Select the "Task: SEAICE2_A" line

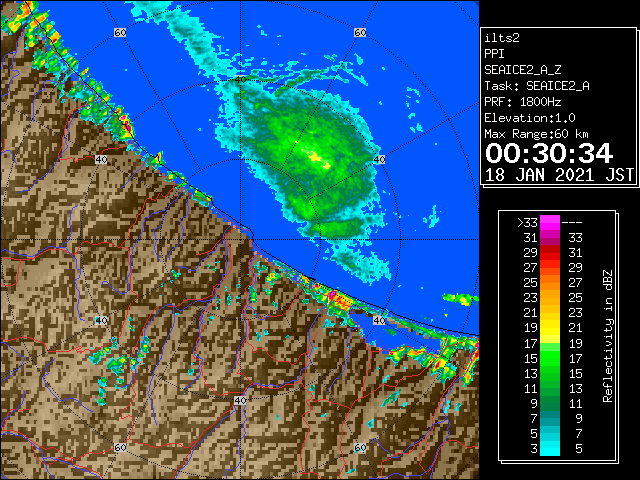(x=537, y=86)
